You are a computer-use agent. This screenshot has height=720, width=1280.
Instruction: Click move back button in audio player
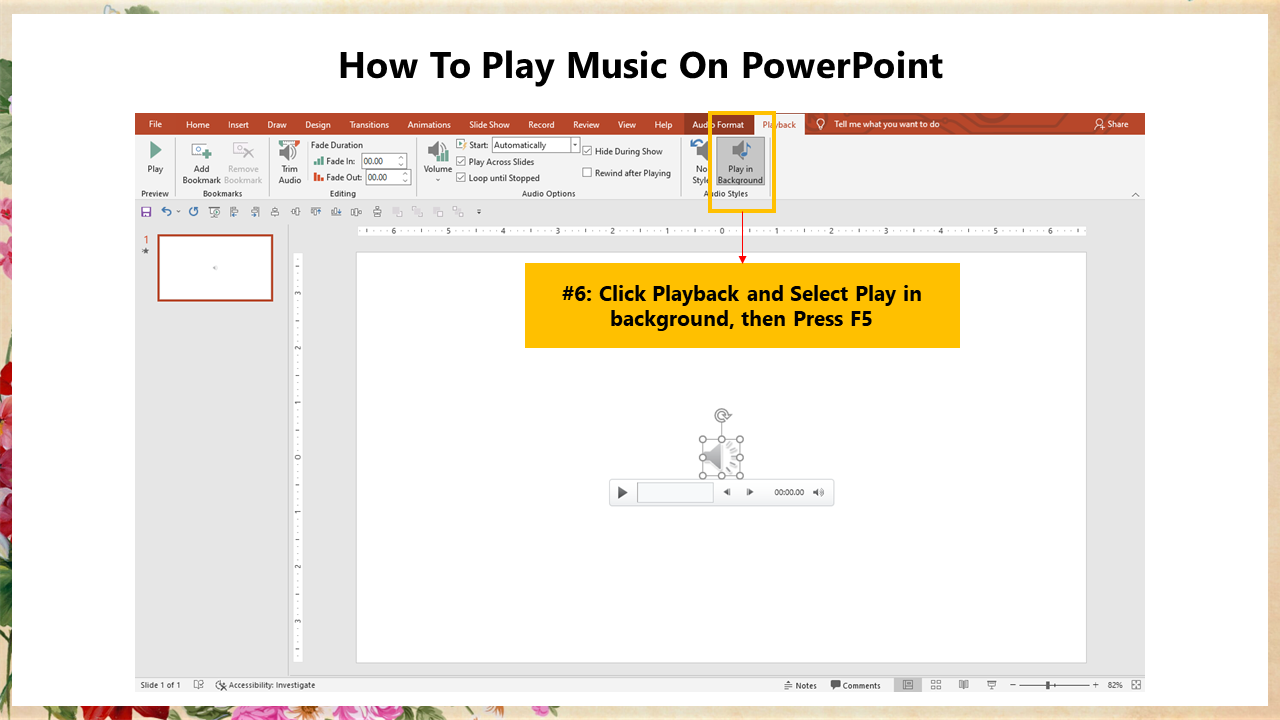point(727,492)
